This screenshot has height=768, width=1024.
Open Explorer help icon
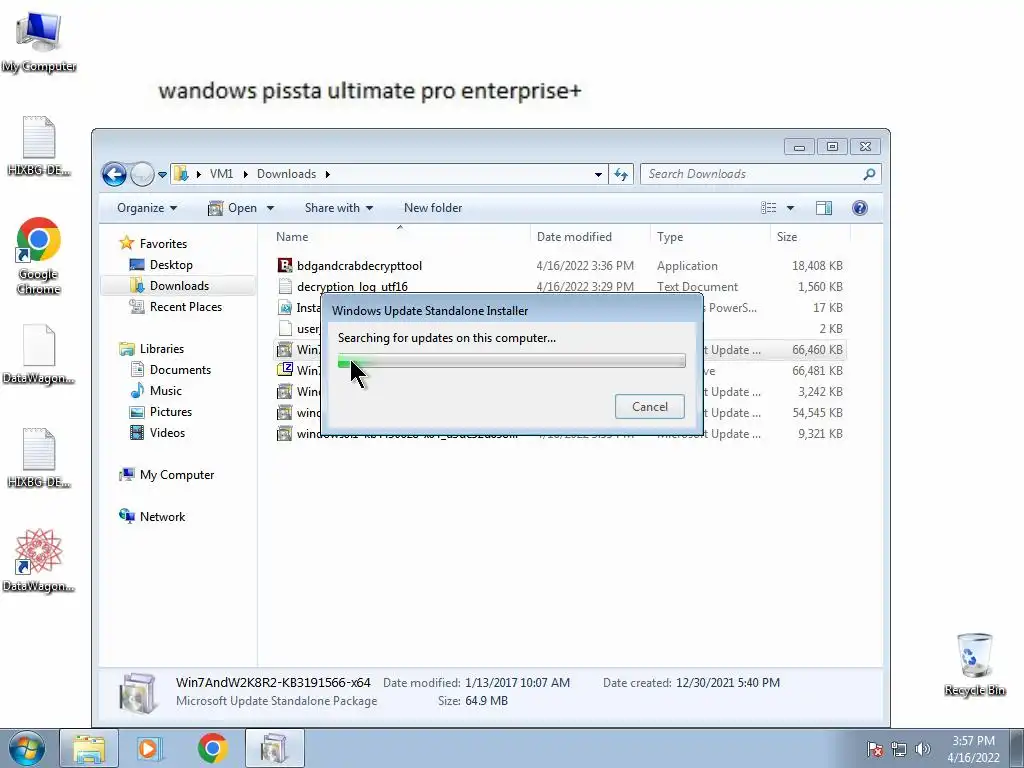pos(860,208)
